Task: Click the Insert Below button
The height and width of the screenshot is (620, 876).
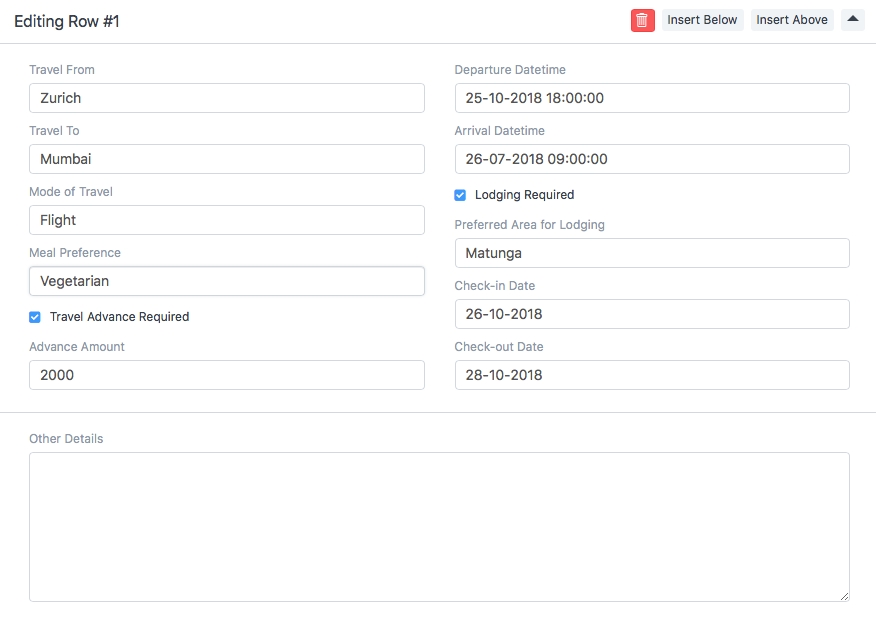Action: (x=702, y=20)
